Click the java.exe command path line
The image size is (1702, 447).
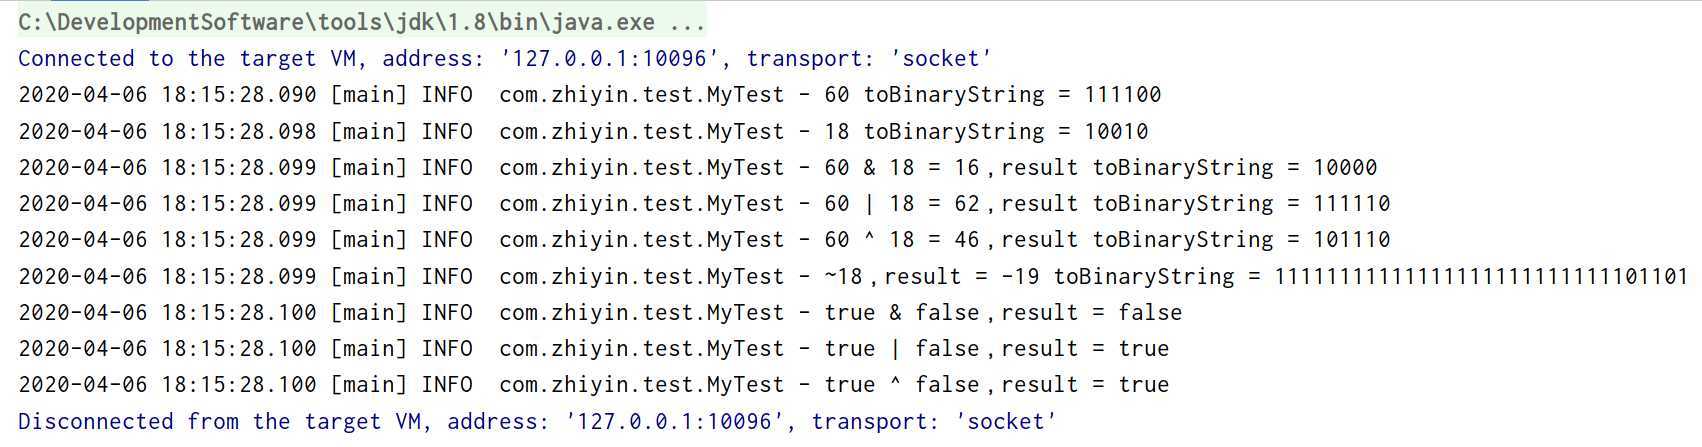pyautogui.click(x=362, y=22)
